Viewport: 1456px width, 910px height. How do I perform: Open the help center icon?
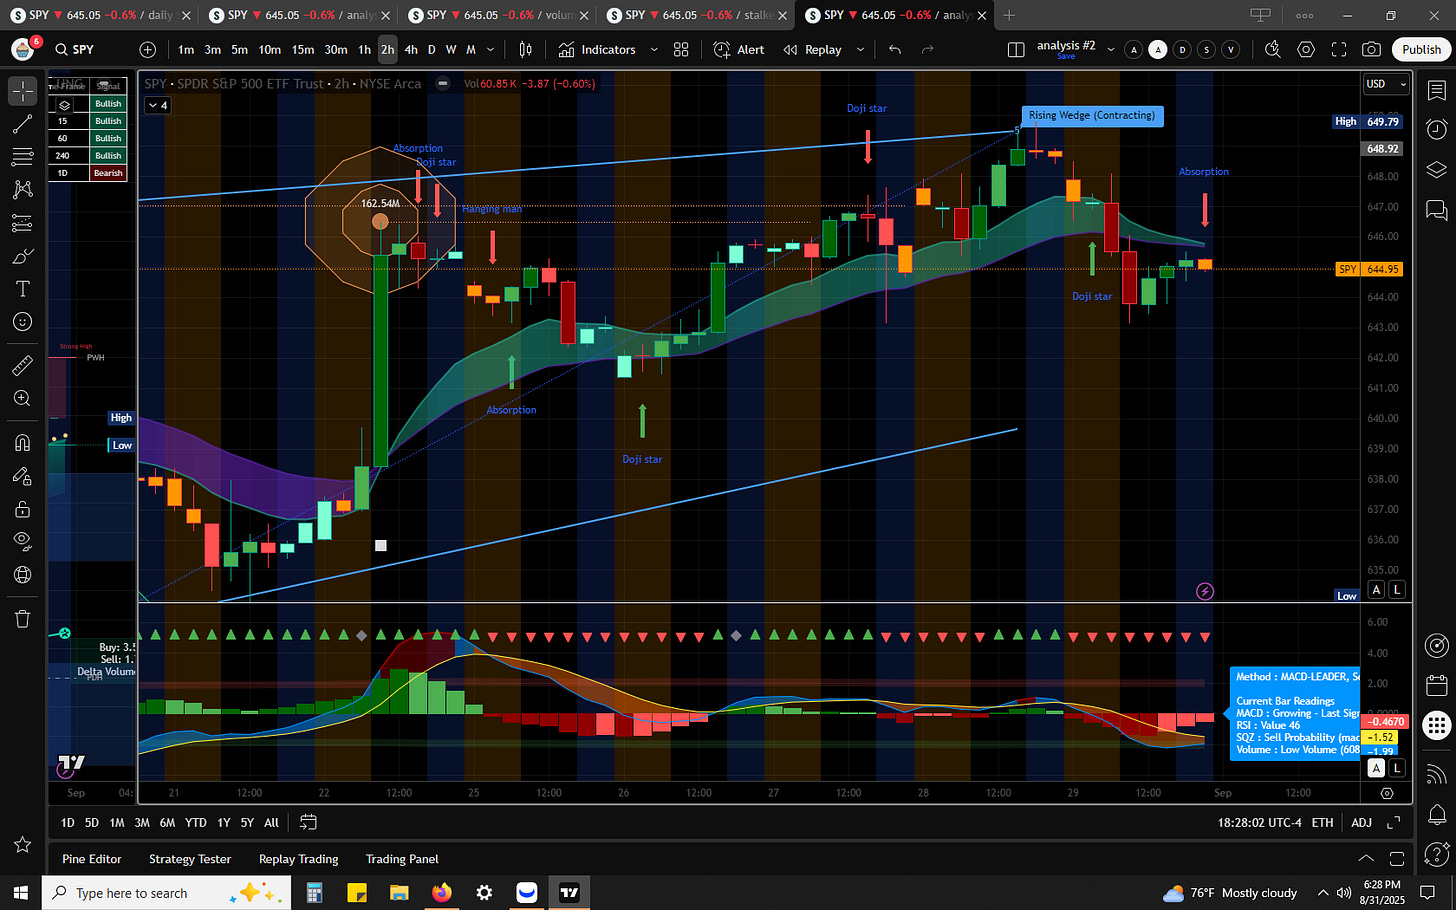pos(1437,853)
